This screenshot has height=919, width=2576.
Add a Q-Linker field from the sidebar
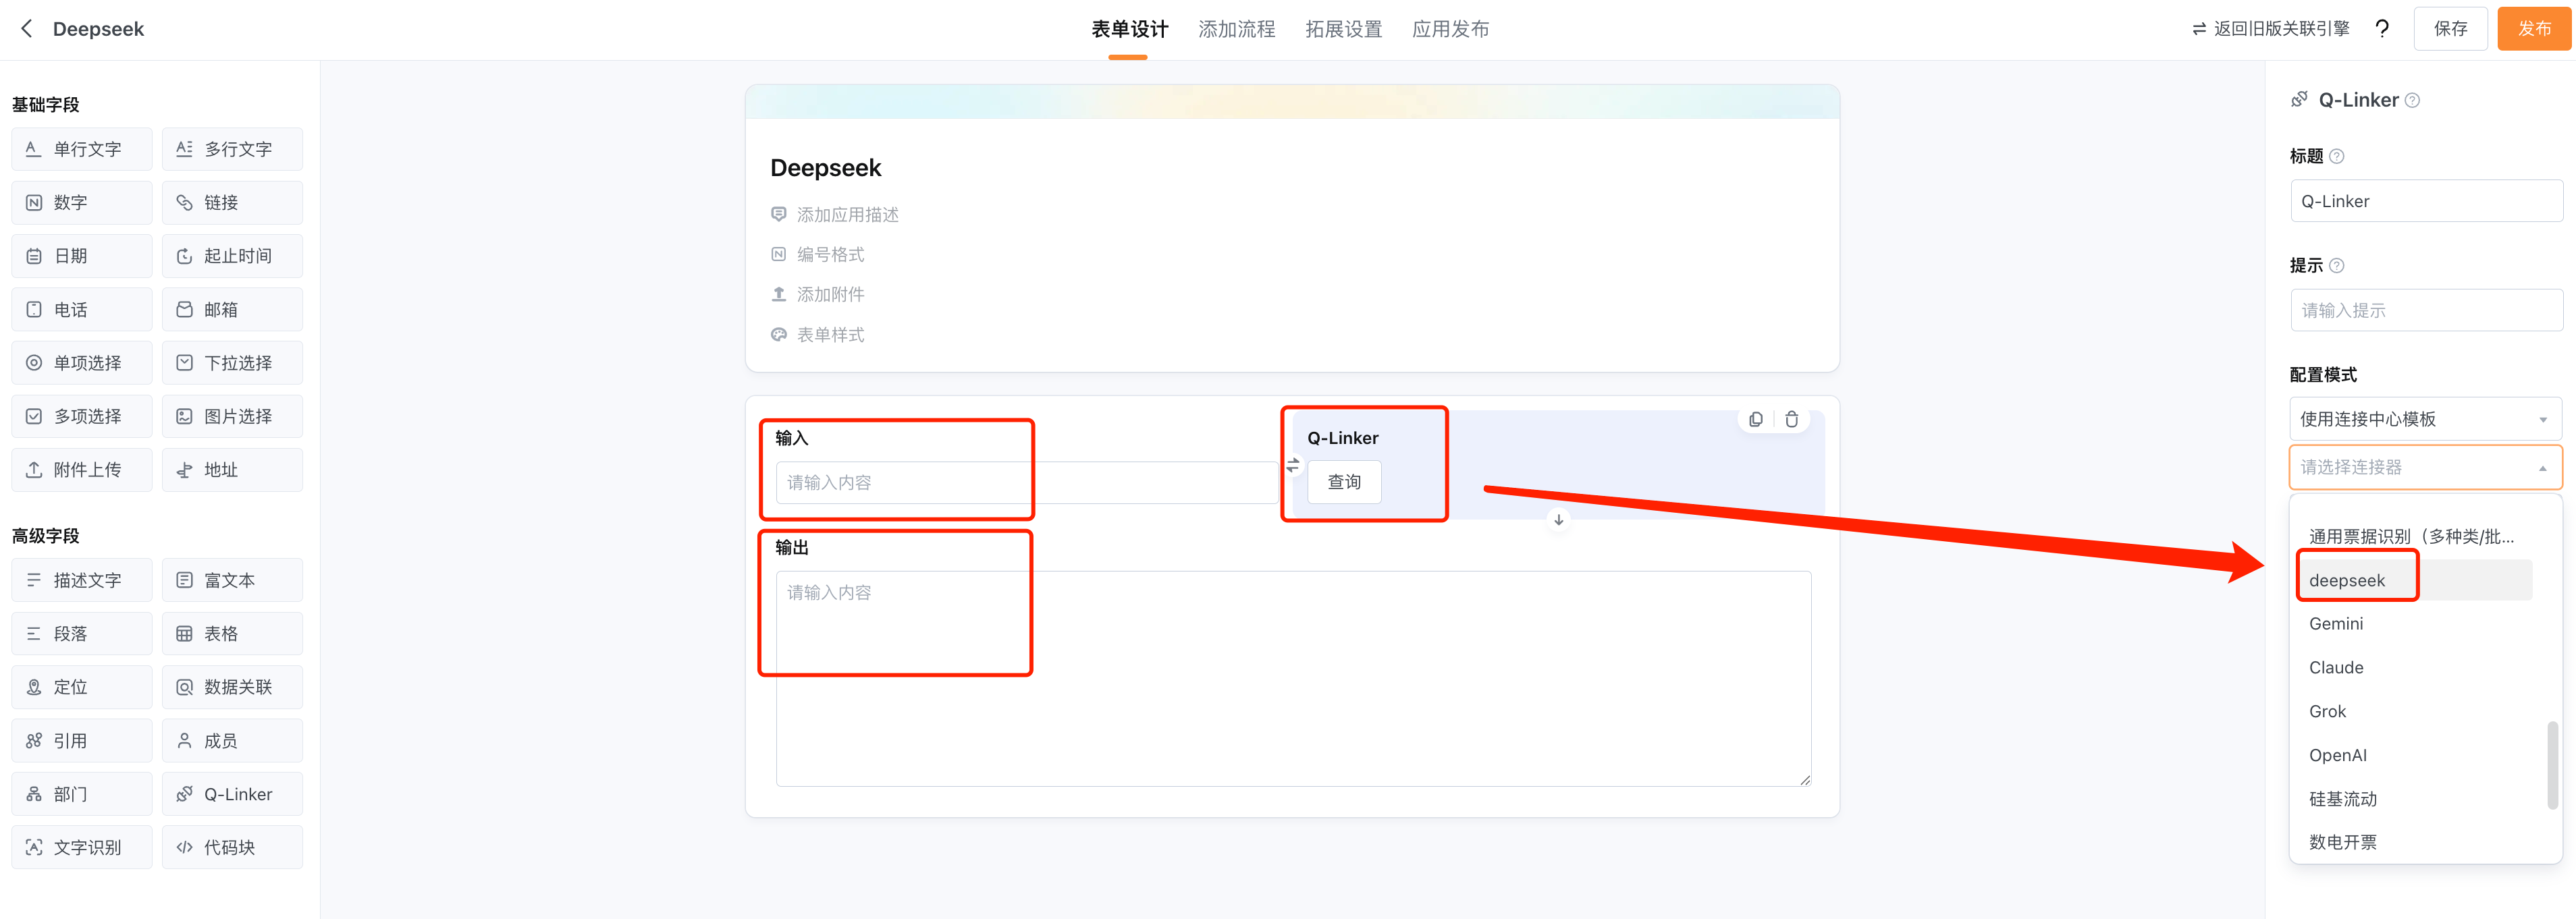(x=232, y=795)
